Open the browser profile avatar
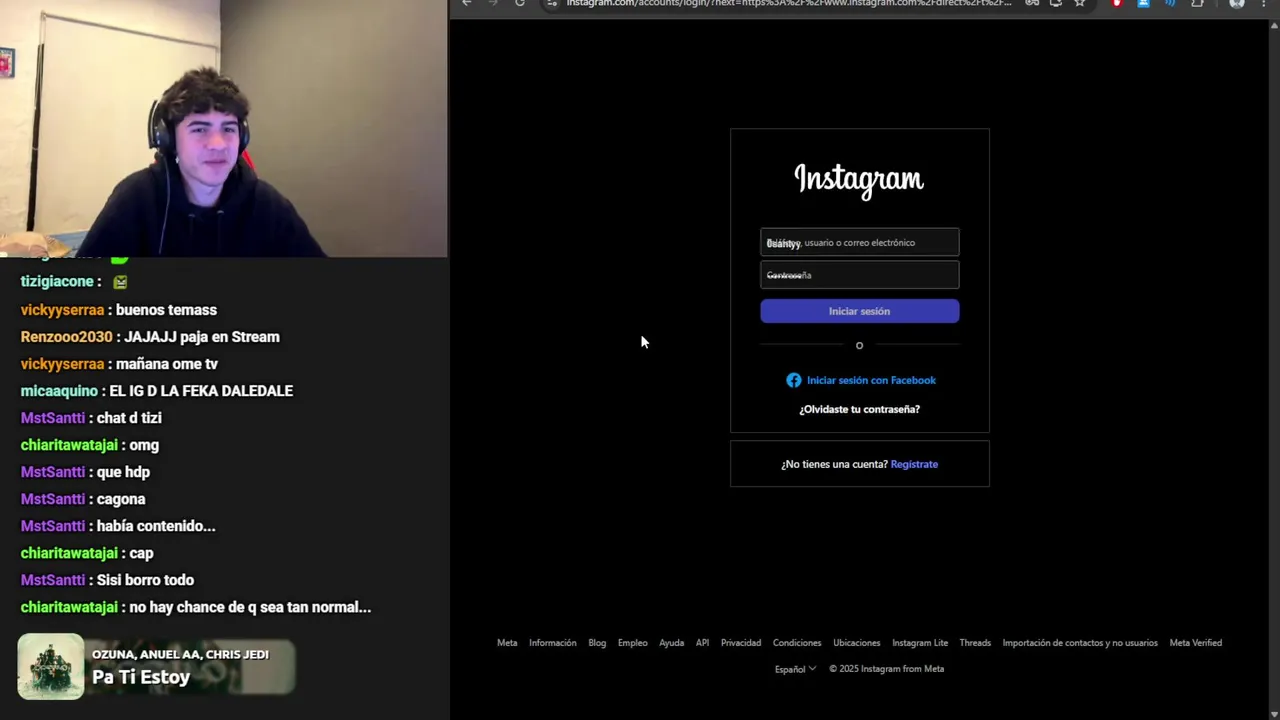 (x=1237, y=4)
